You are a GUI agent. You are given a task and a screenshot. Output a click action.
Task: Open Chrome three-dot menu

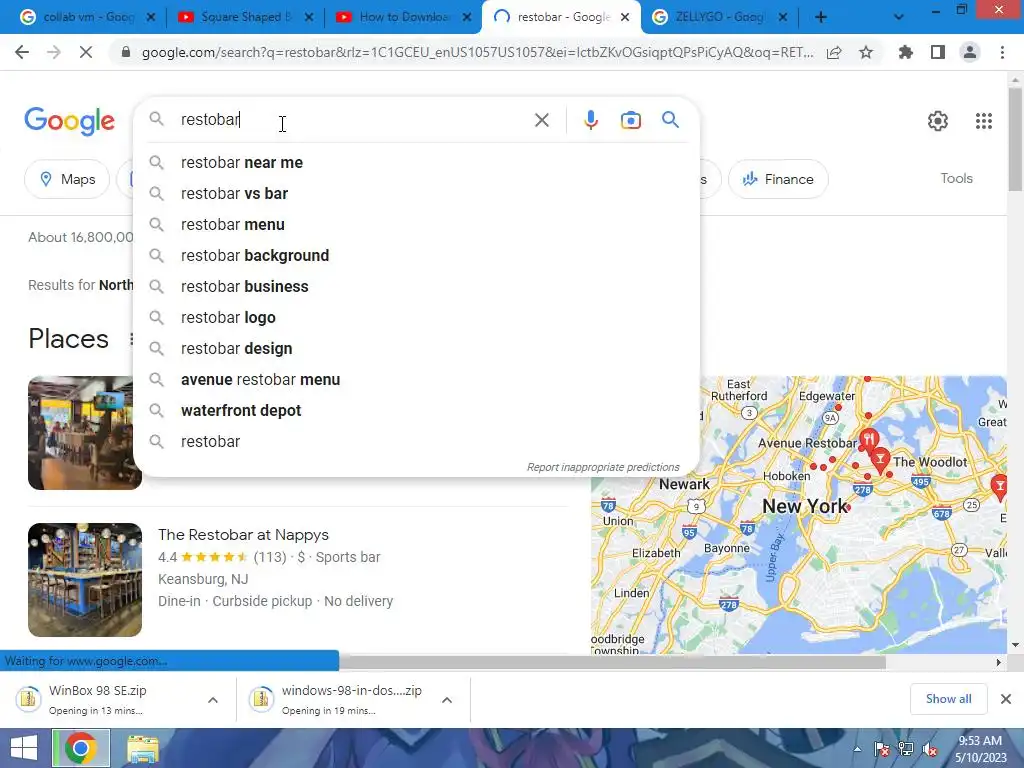point(1002,52)
